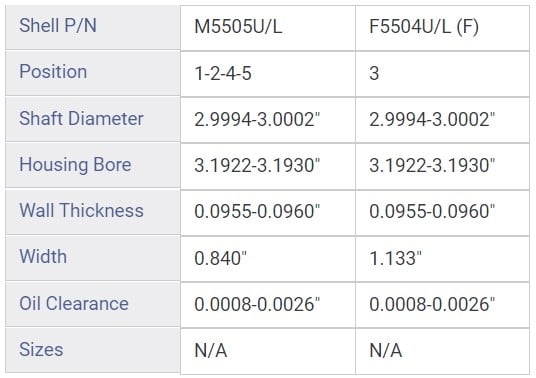
Task: Click the Wall Thickness row label
Action: click(93, 211)
